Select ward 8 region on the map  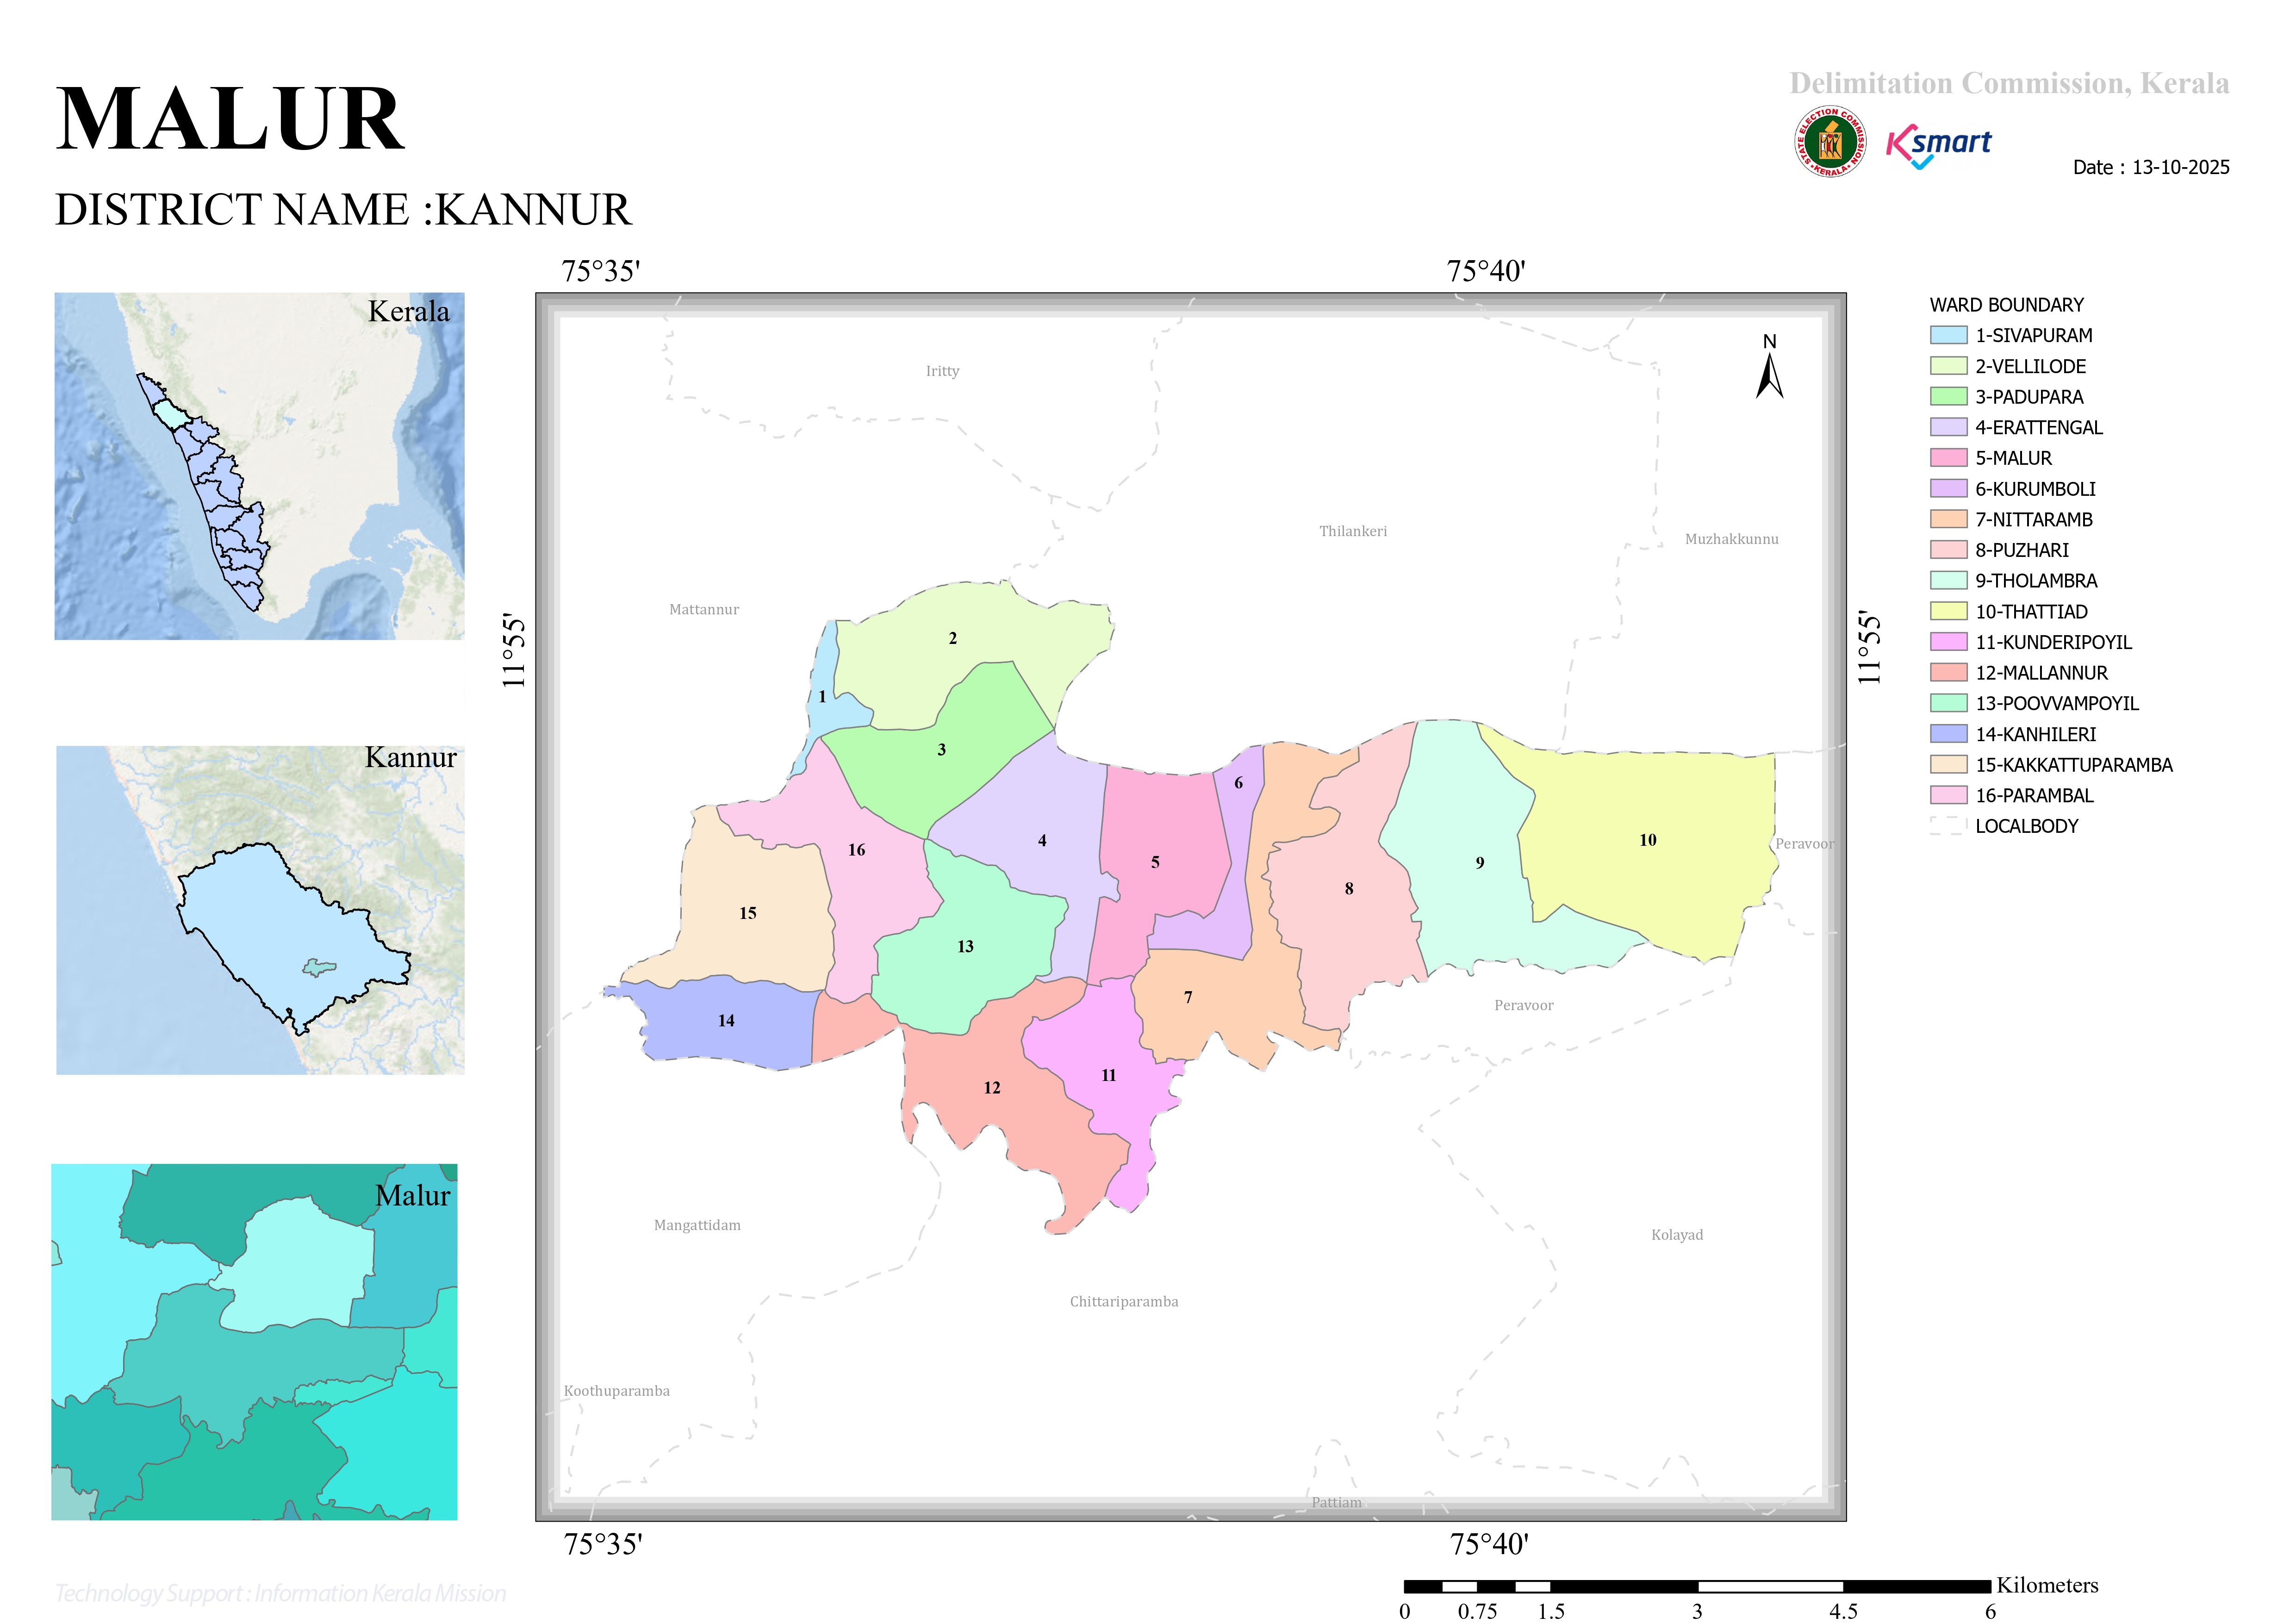coord(1349,888)
